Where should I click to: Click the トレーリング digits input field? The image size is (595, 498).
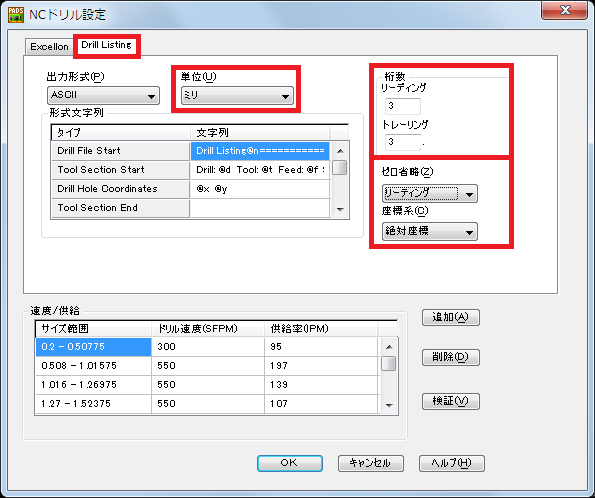click(x=403, y=142)
